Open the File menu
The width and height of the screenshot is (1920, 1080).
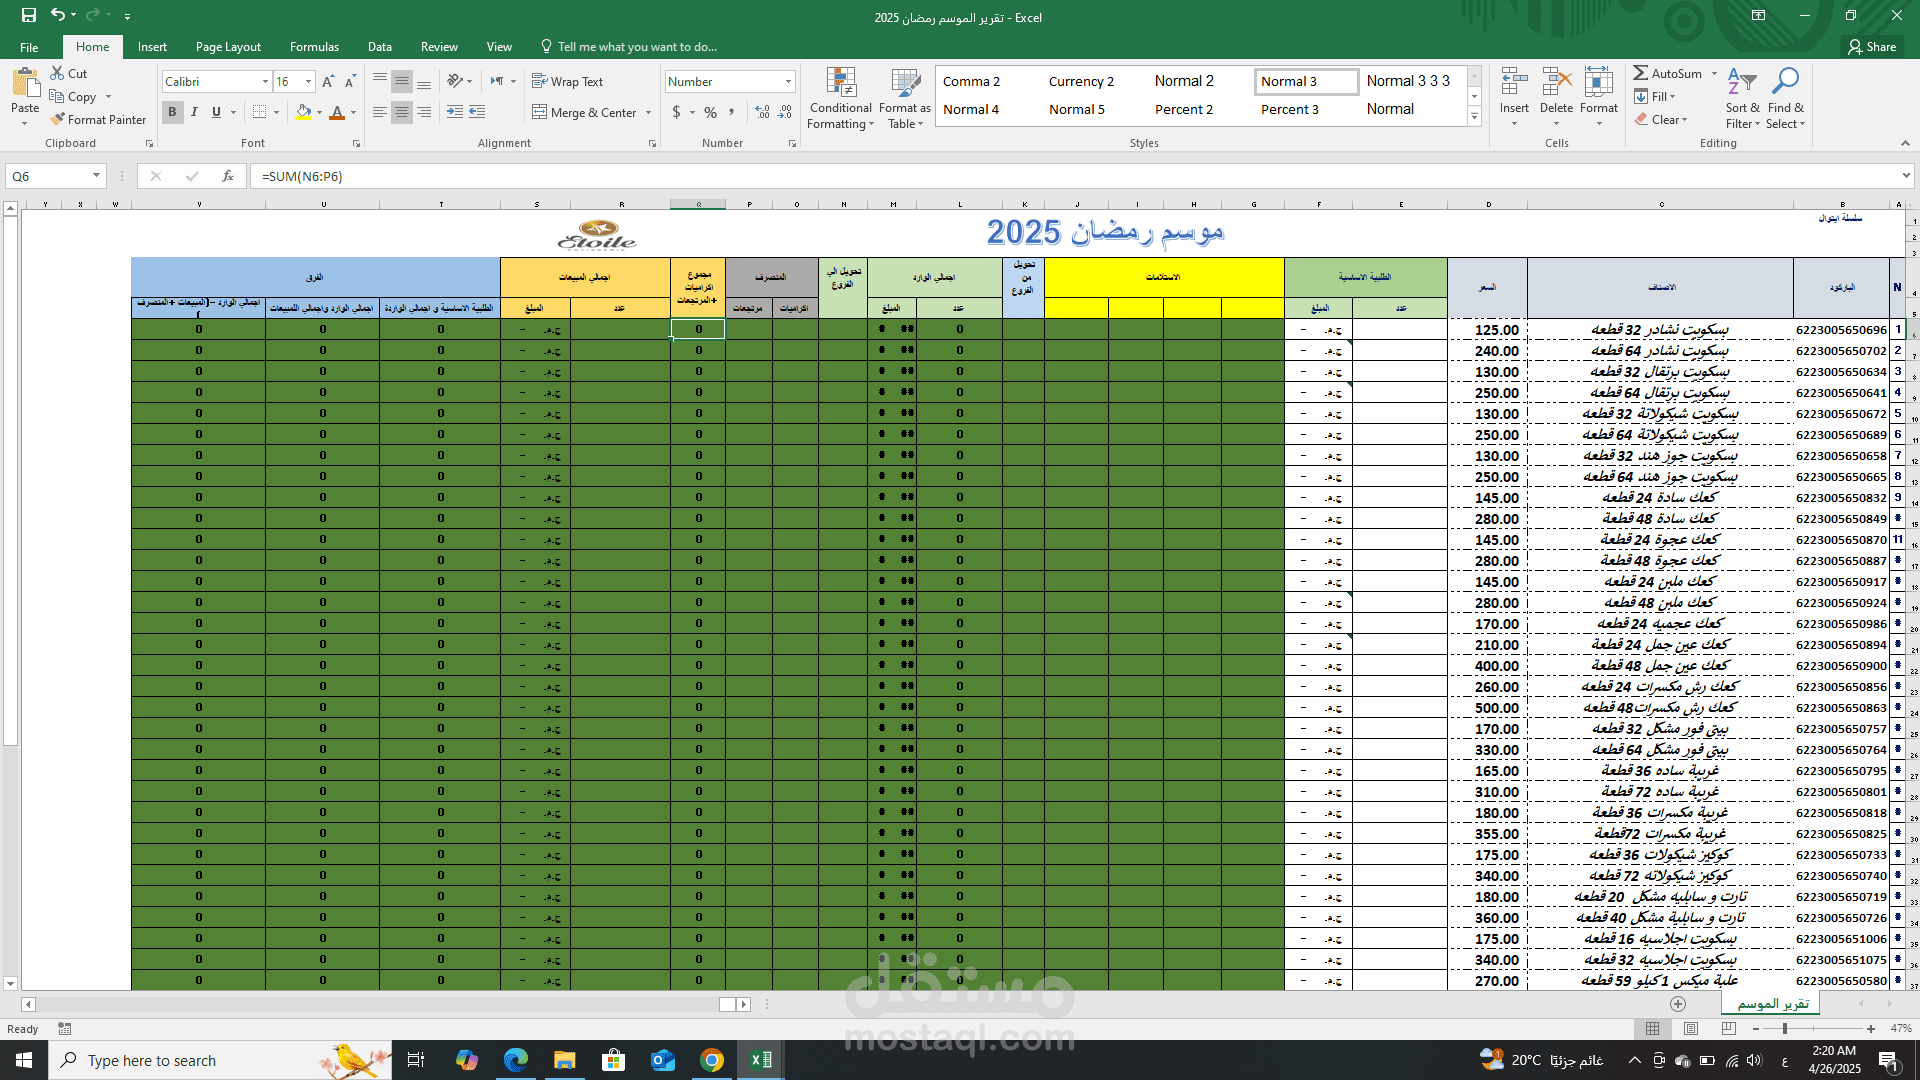[x=29, y=47]
